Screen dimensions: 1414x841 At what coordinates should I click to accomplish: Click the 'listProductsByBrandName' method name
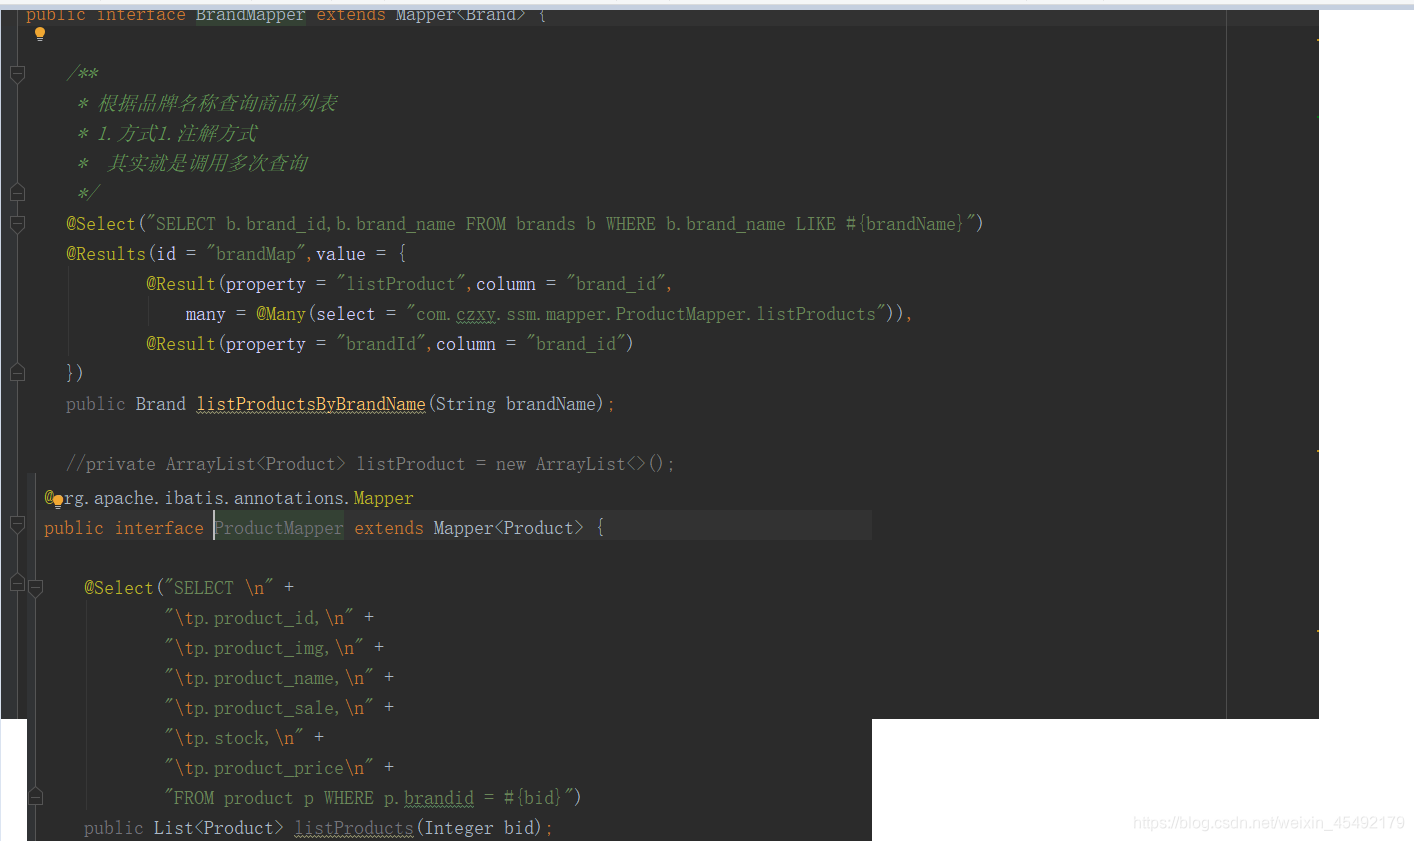(311, 404)
